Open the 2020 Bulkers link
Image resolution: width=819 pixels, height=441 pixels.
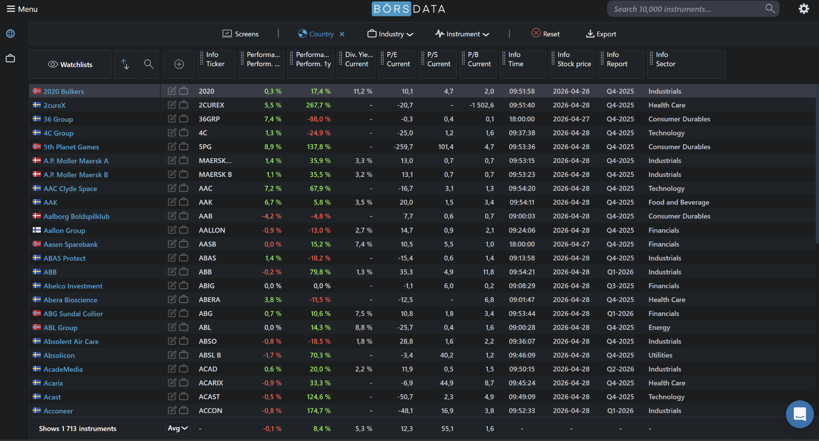(64, 91)
